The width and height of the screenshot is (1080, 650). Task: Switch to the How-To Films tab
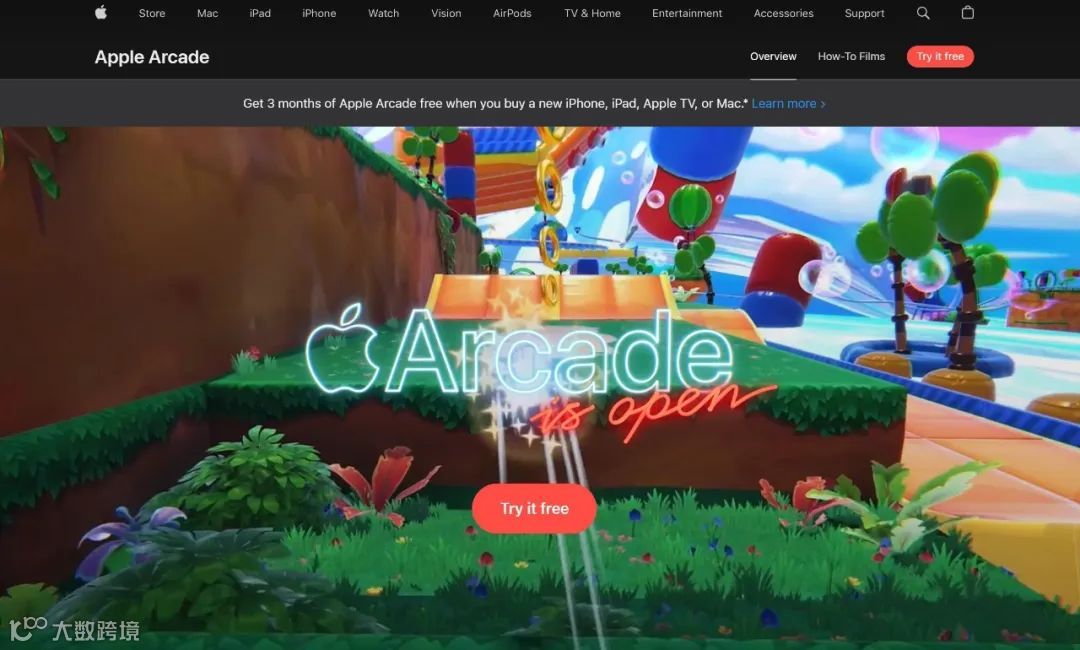pos(851,56)
